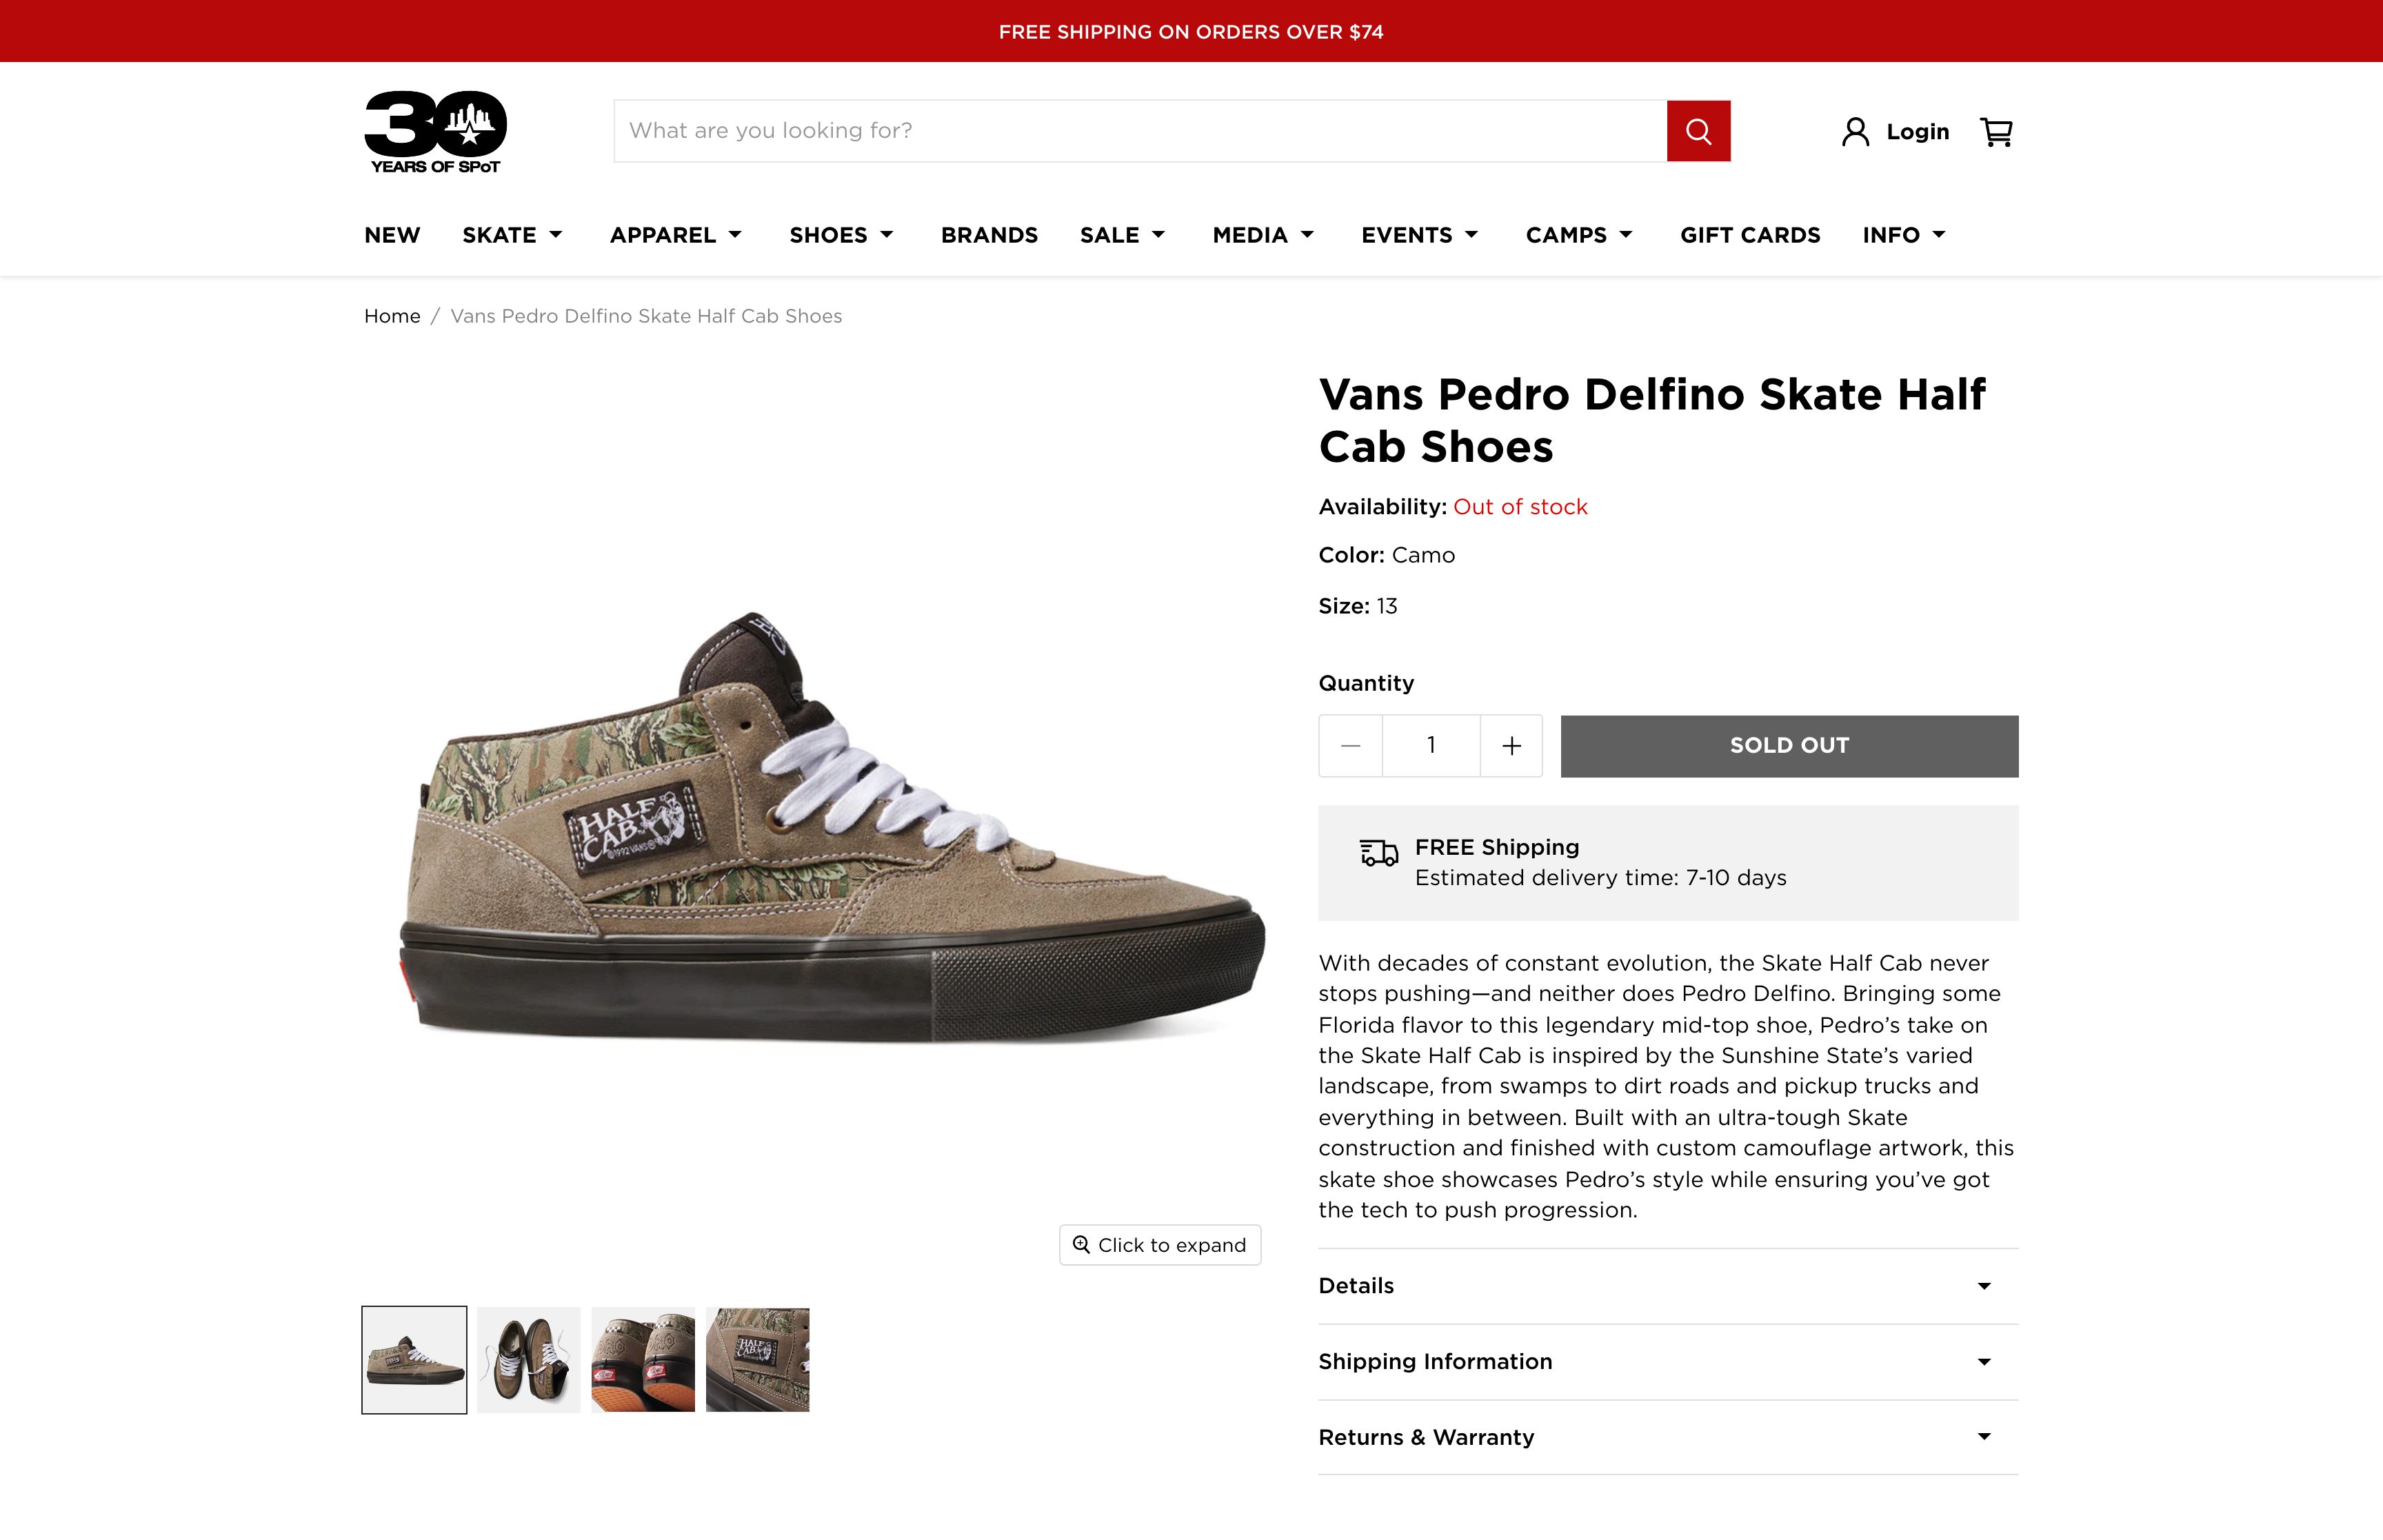
Task: Open the SKATE dropdown menu
Action: (x=512, y=235)
